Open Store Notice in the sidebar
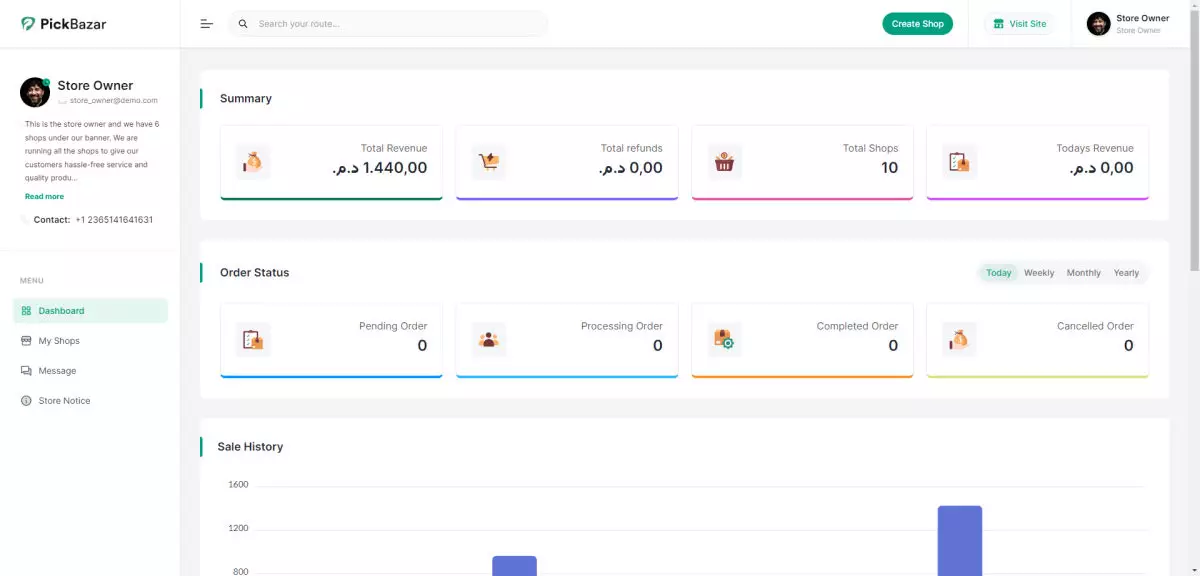This screenshot has width=1200, height=576. point(91,401)
